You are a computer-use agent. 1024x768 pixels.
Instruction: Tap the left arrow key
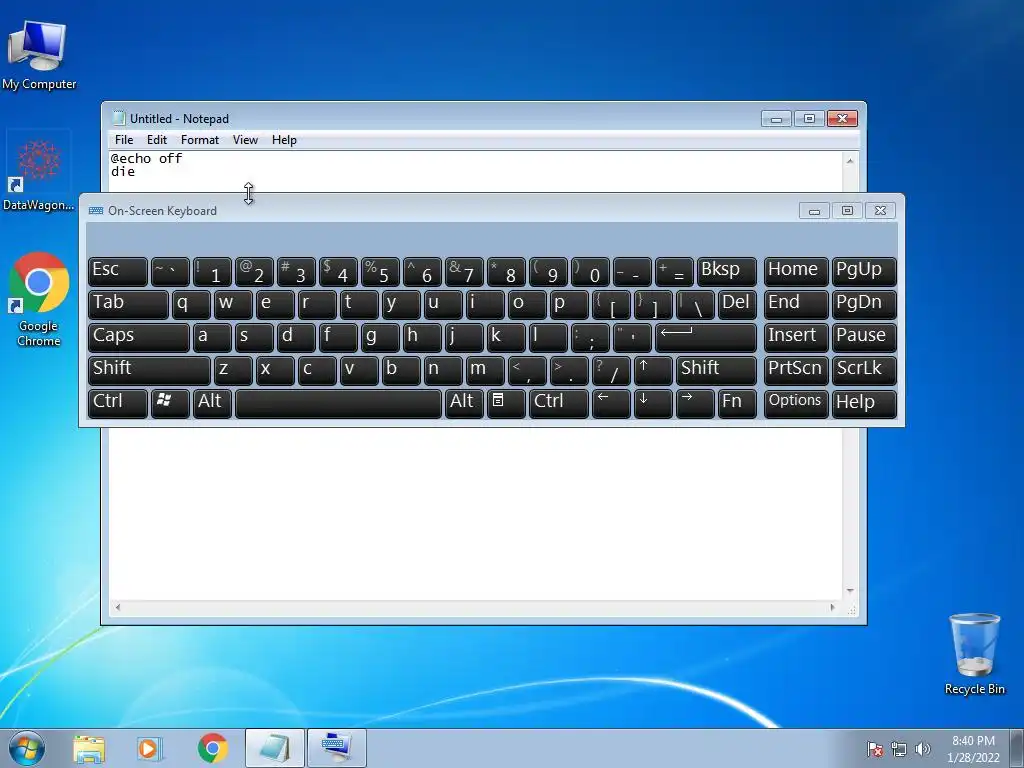click(611, 403)
